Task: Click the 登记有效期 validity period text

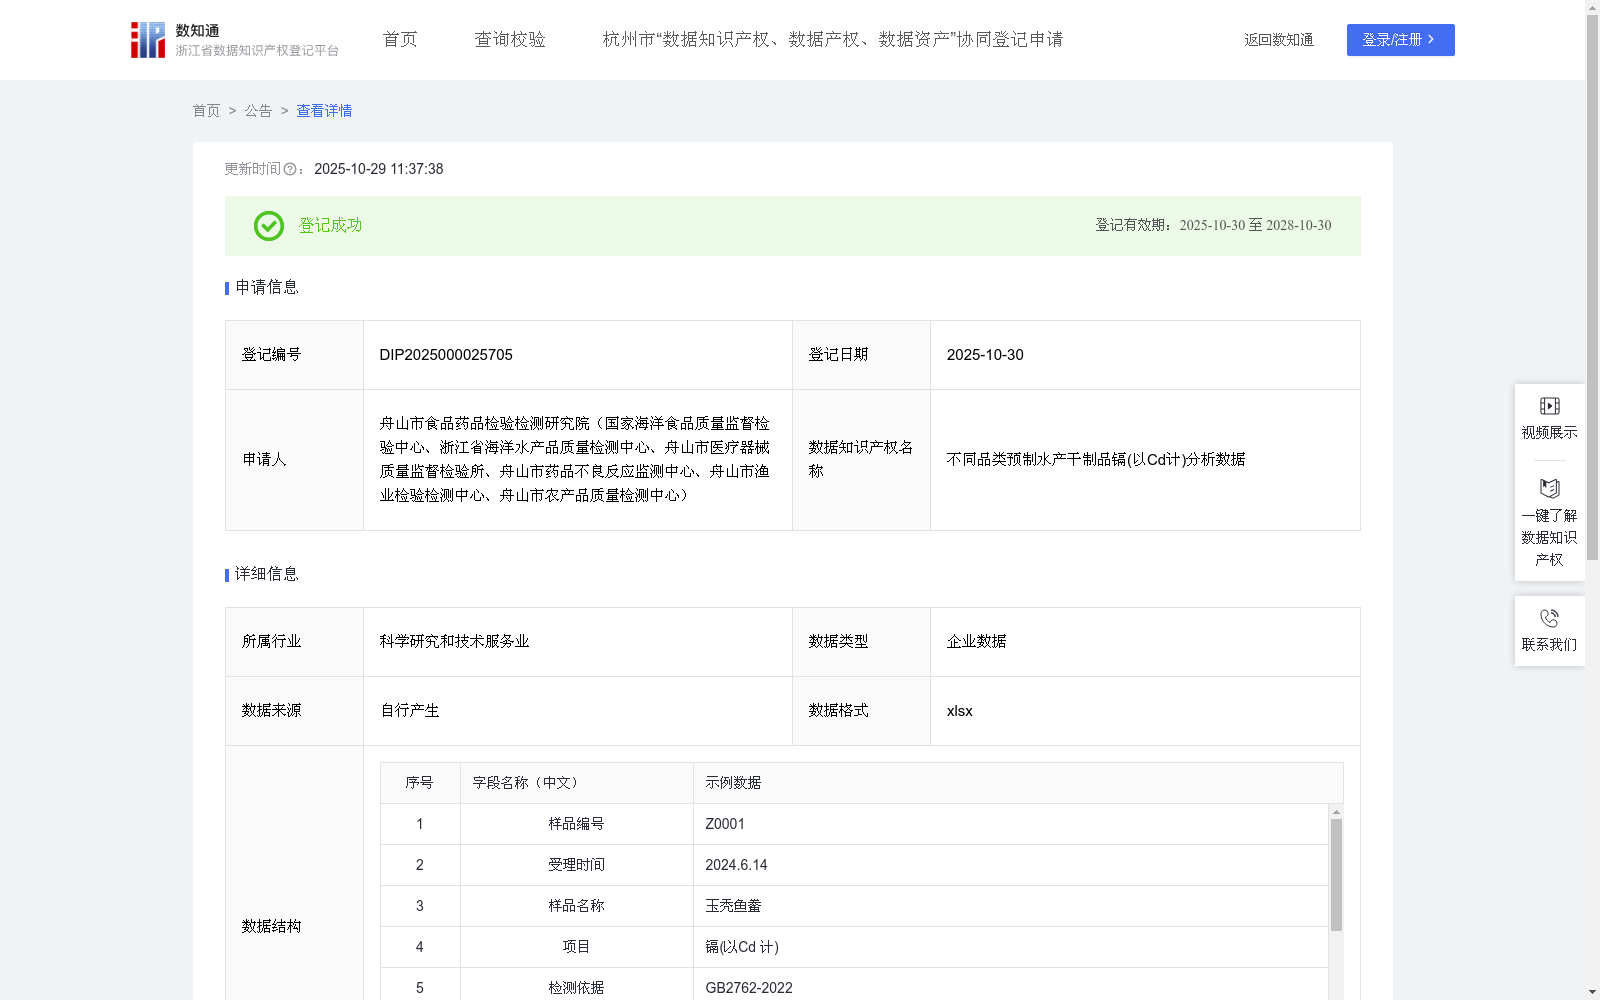Action: pyautogui.click(x=1213, y=226)
